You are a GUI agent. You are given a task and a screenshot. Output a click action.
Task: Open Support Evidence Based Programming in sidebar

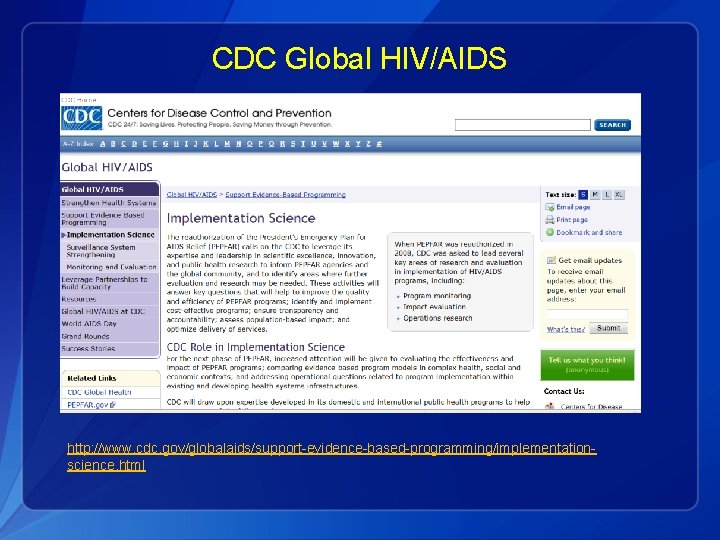point(109,219)
